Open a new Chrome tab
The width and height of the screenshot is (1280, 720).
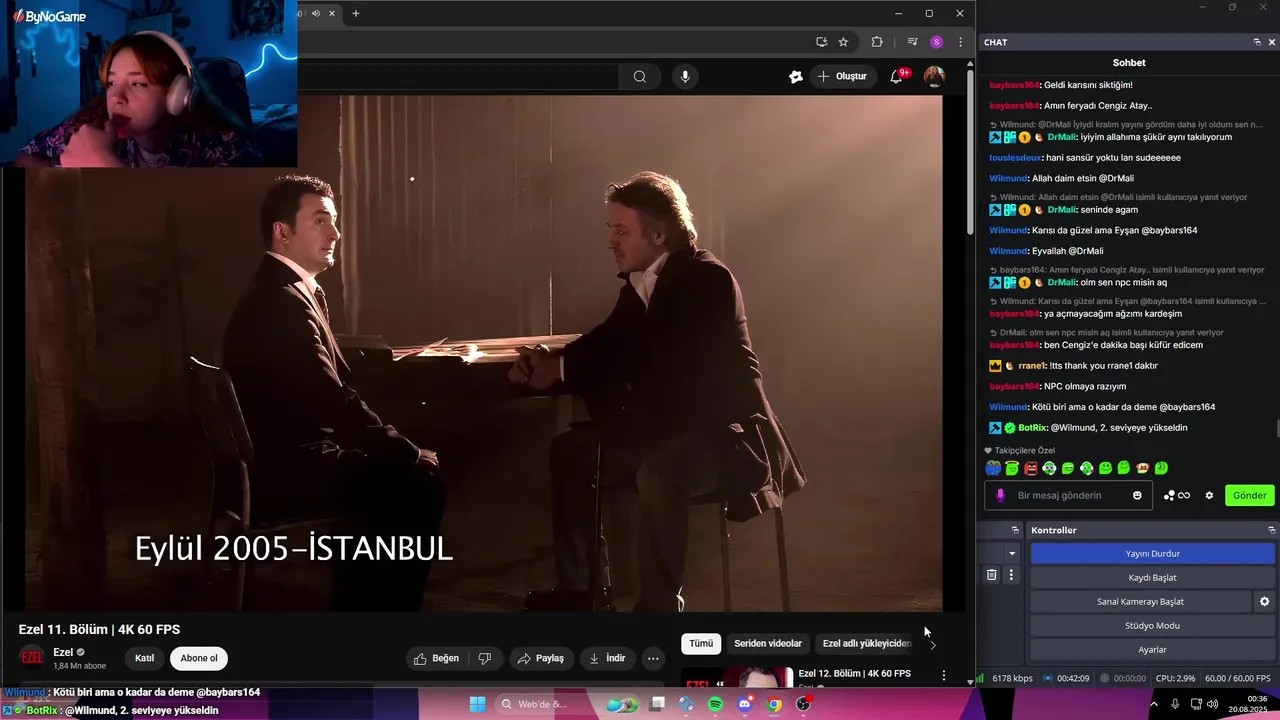click(355, 13)
